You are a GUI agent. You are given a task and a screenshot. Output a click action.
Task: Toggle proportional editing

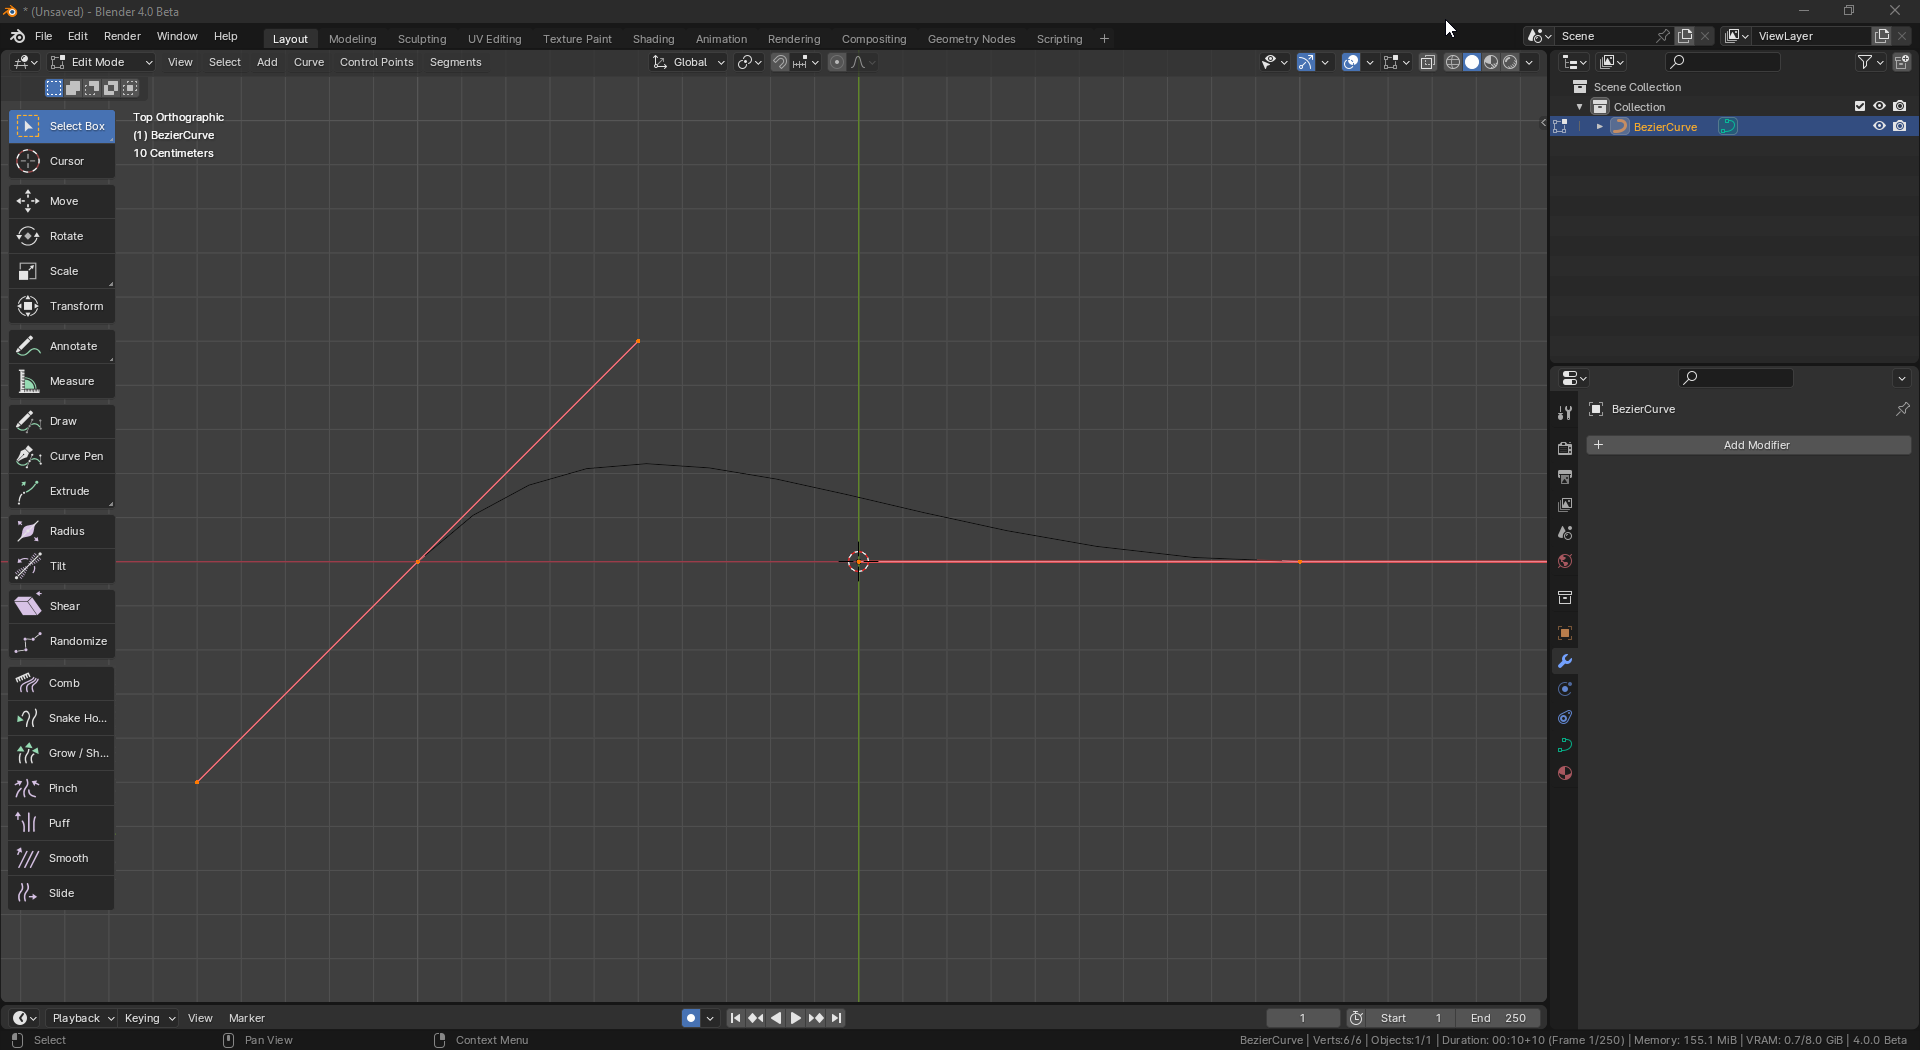(x=837, y=62)
